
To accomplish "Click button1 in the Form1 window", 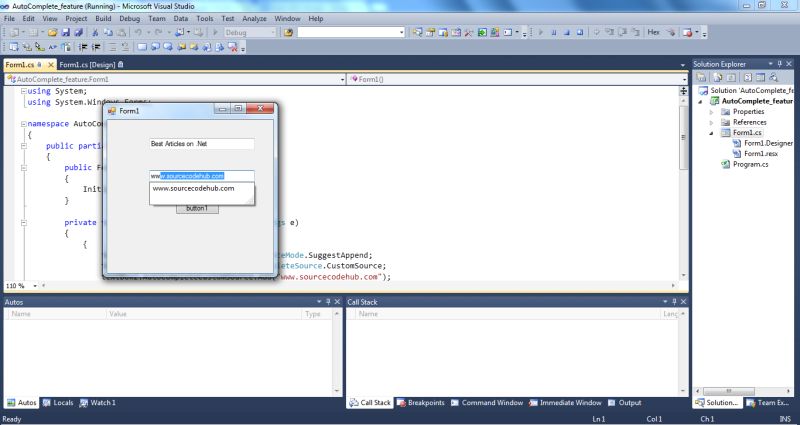I will click(x=197, y=209).
